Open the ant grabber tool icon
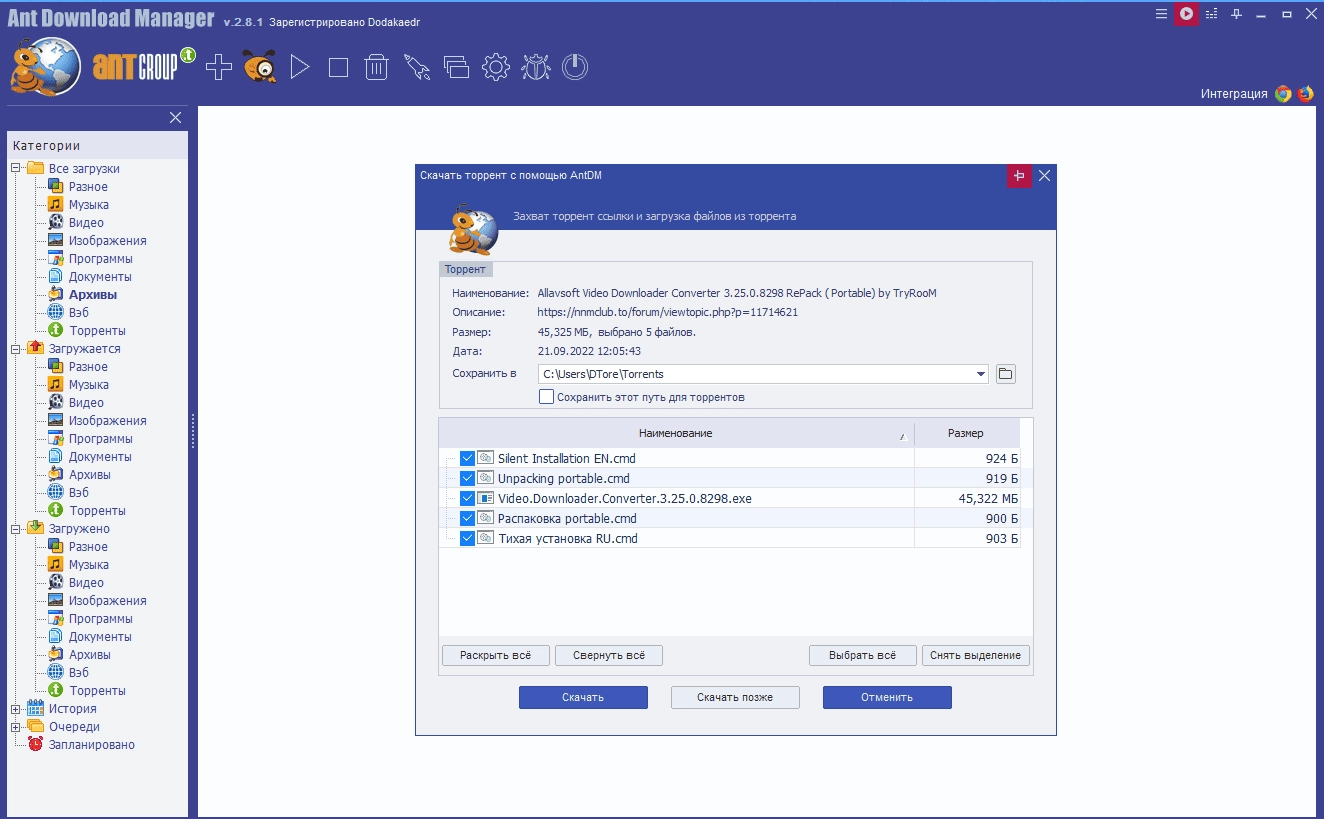 coord(260,67)
